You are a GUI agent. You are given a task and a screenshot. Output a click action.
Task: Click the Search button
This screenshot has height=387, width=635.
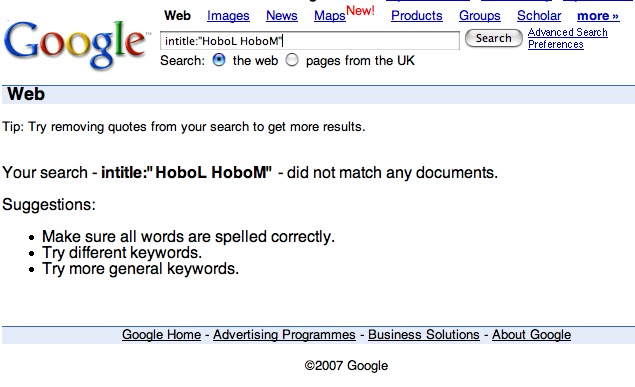(x=494, y=38)
